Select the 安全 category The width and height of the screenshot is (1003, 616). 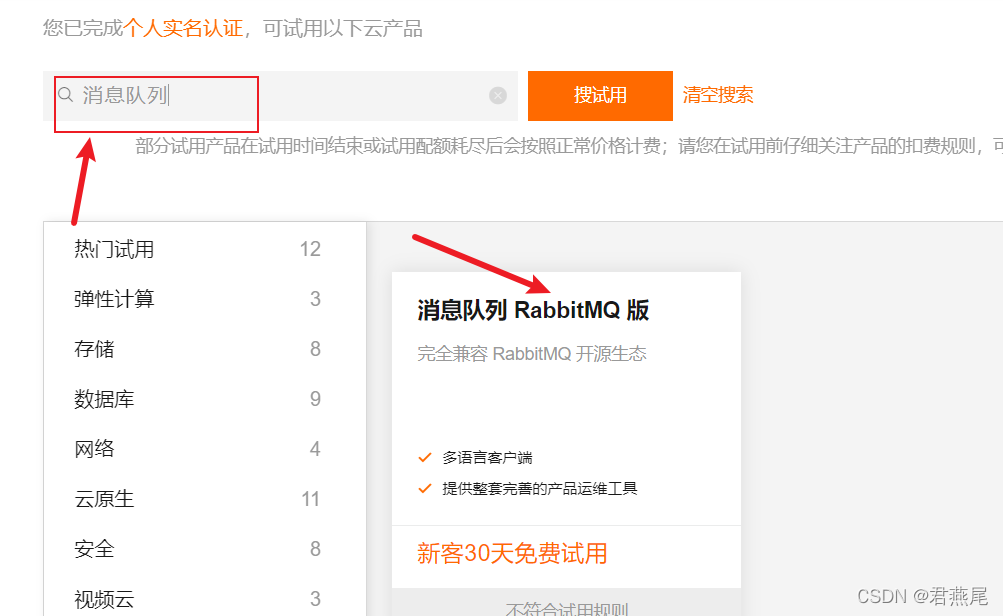click(x=94, y=548)
